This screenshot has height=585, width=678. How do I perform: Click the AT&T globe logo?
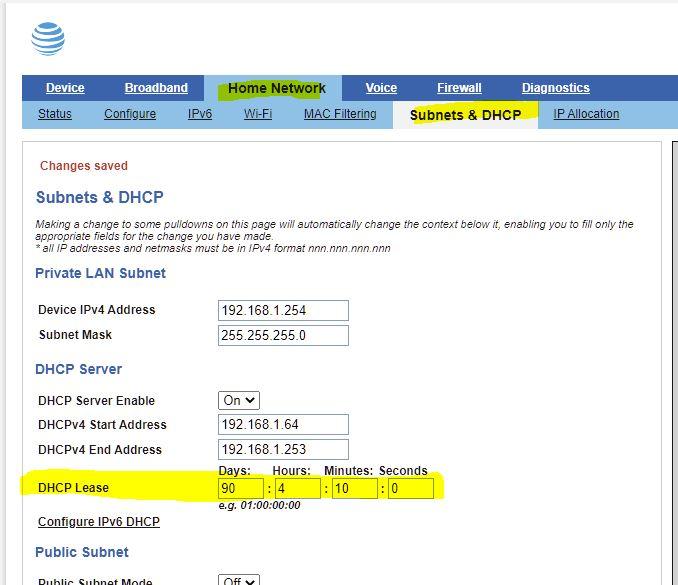tap(48, 38)
